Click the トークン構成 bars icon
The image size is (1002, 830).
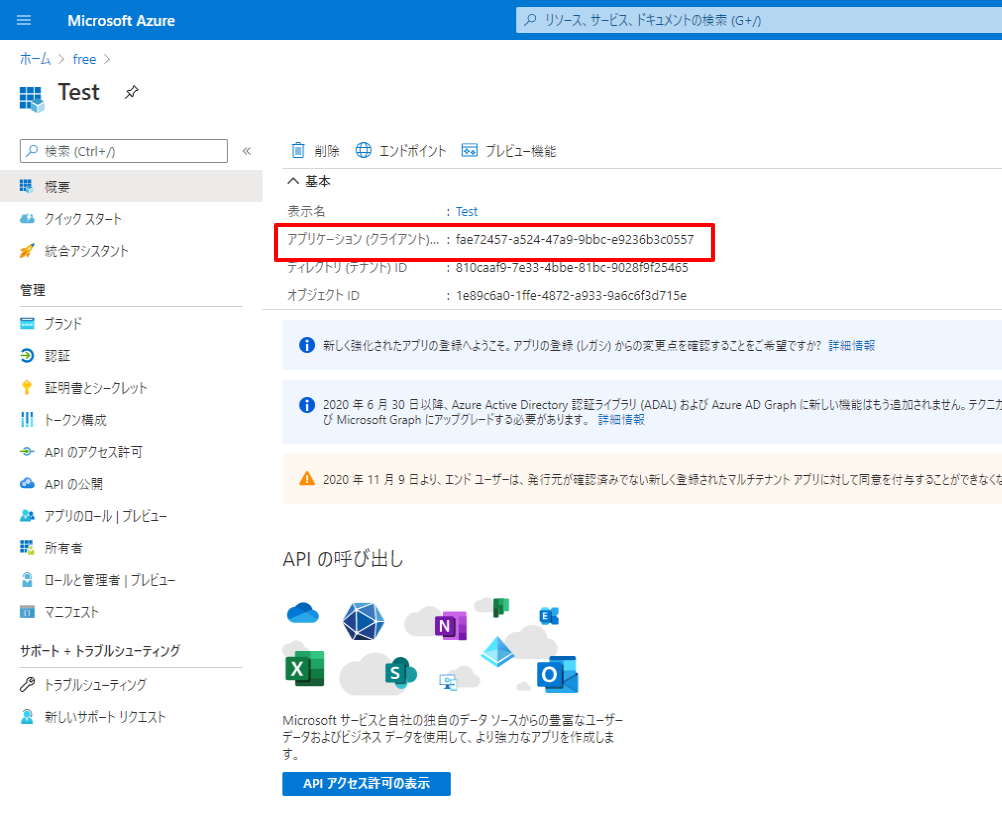[x=27, y=419]
